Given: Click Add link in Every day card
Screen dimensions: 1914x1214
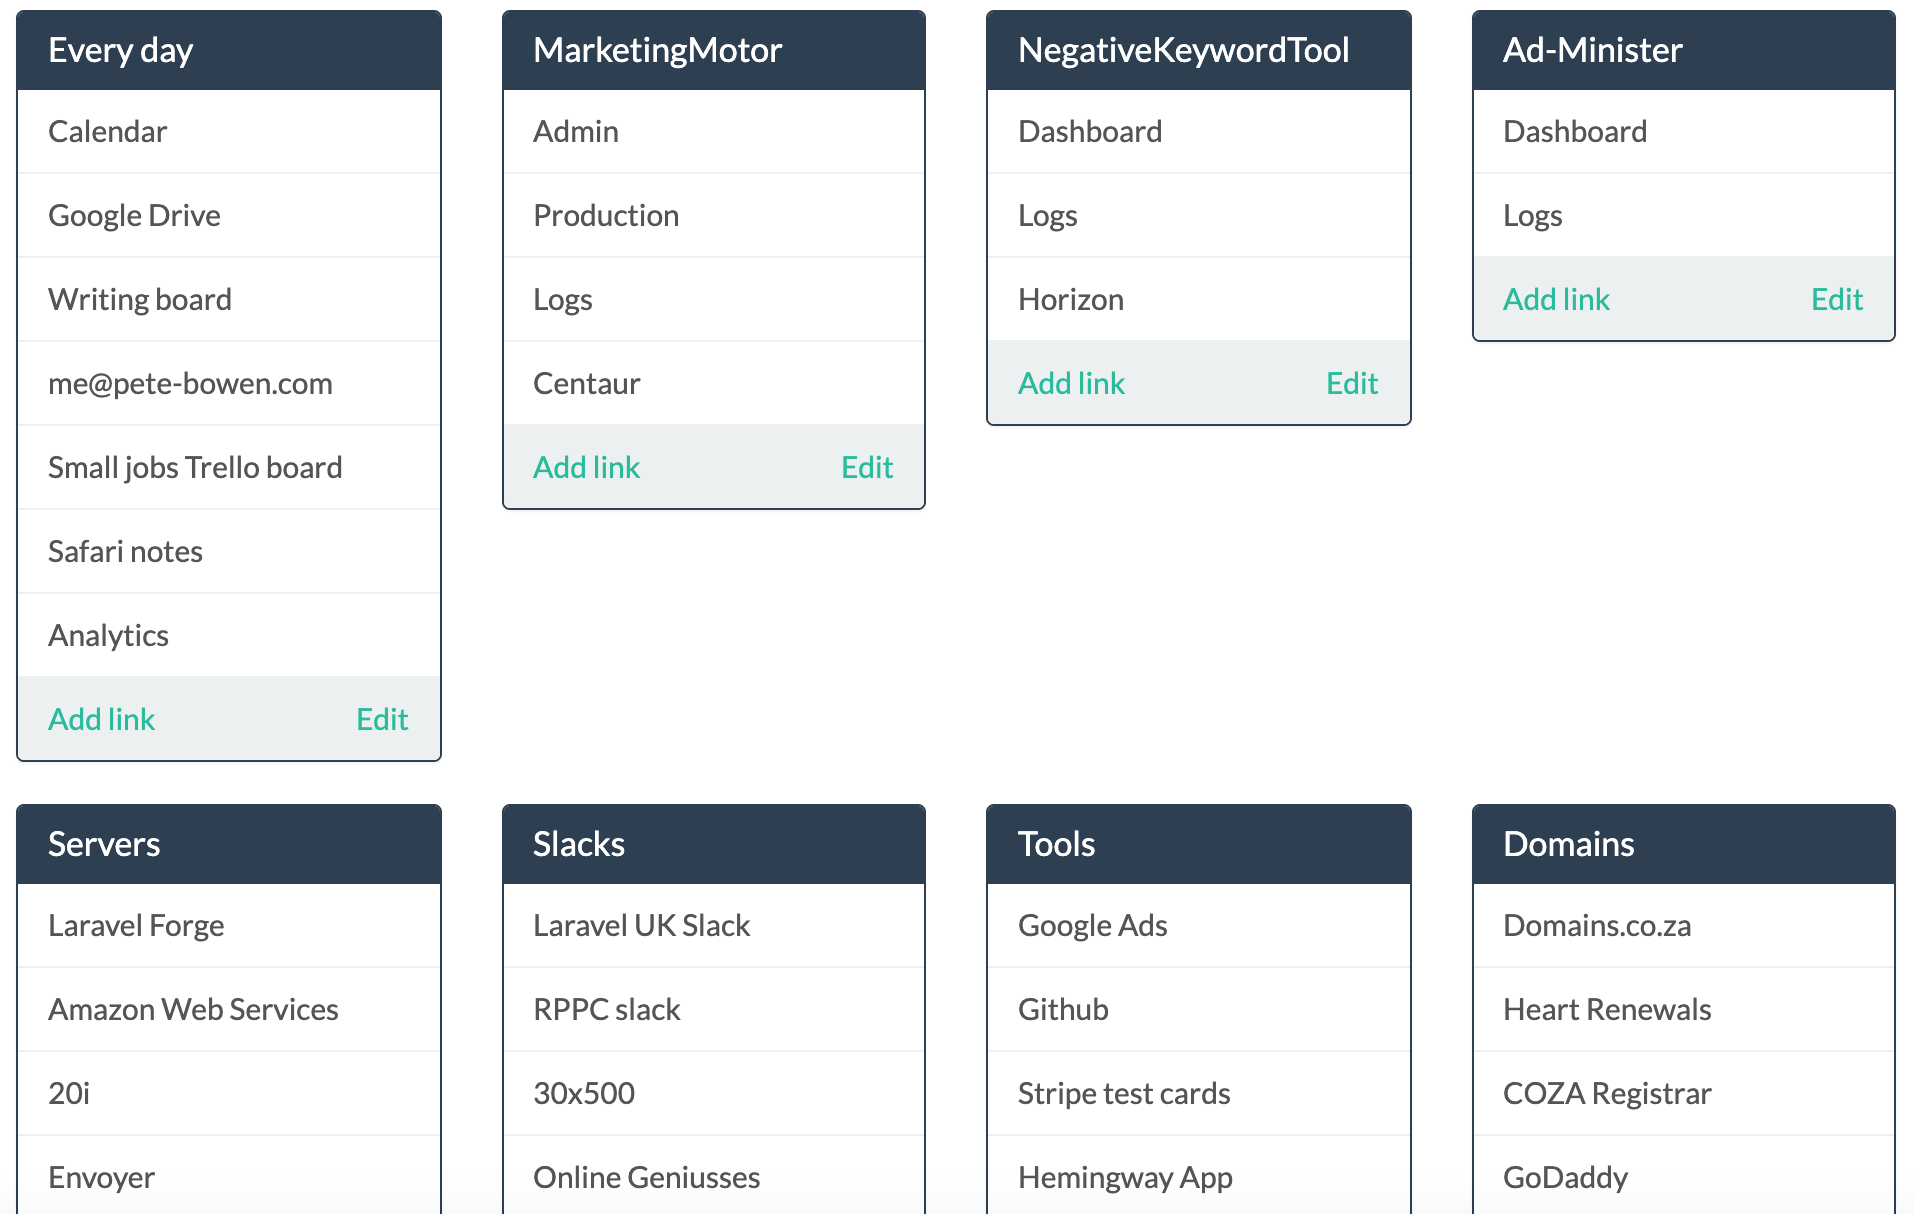Looking at the screenshot, I should 102,720.
